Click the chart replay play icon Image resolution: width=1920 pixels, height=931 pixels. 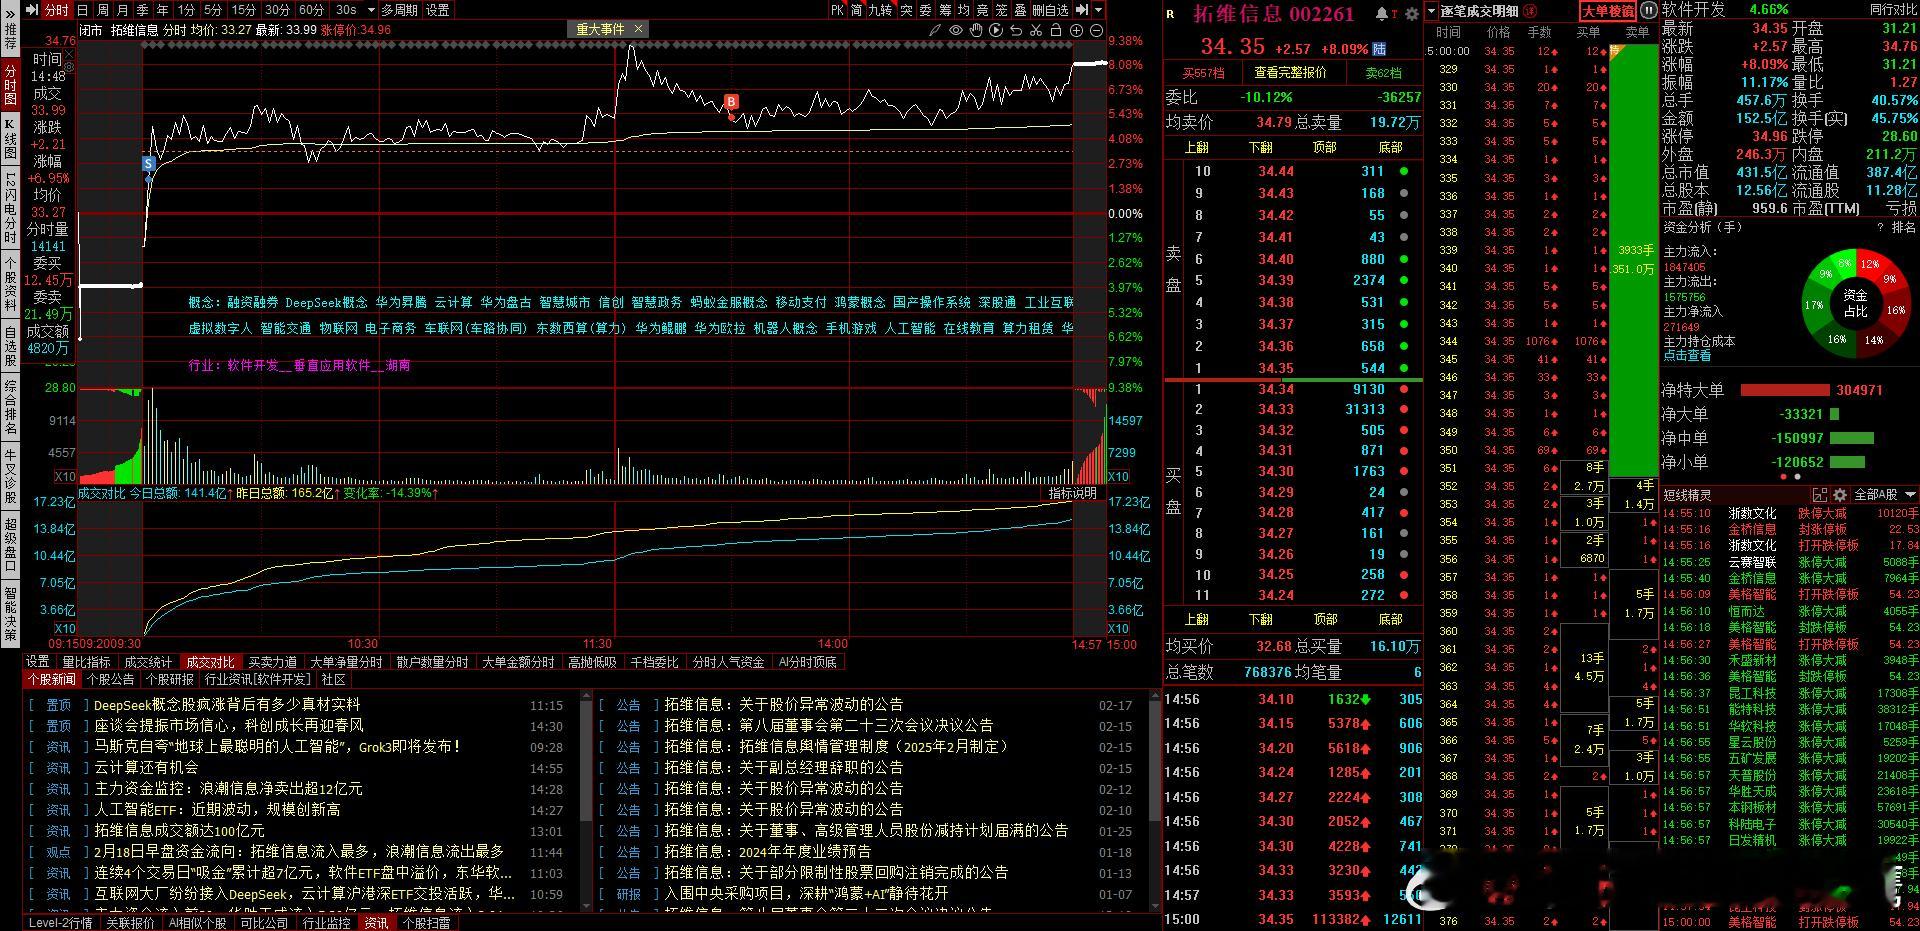996,30
